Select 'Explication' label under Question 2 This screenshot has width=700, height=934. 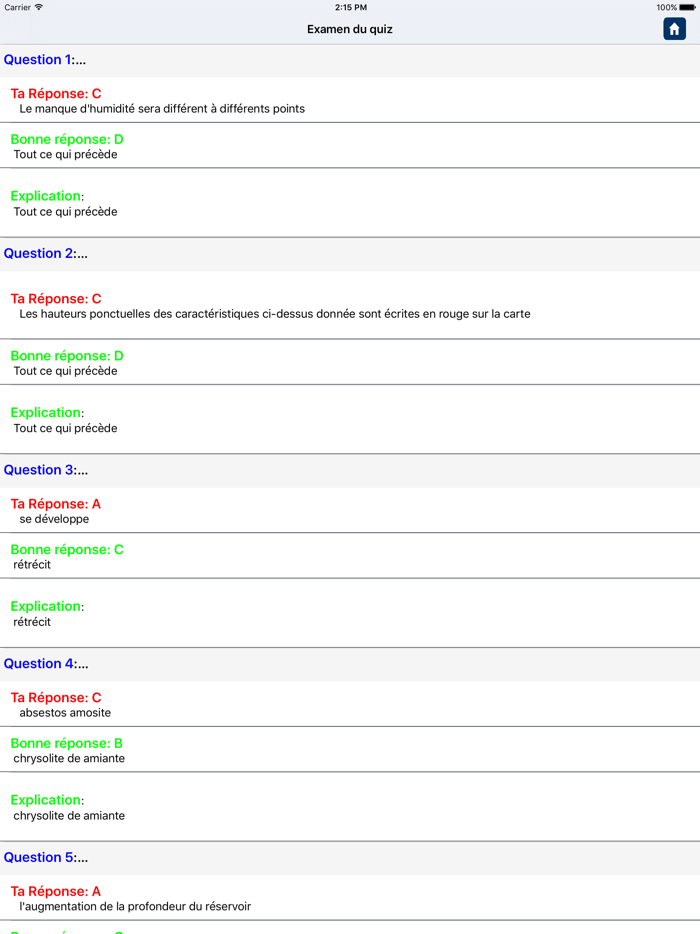47,413
